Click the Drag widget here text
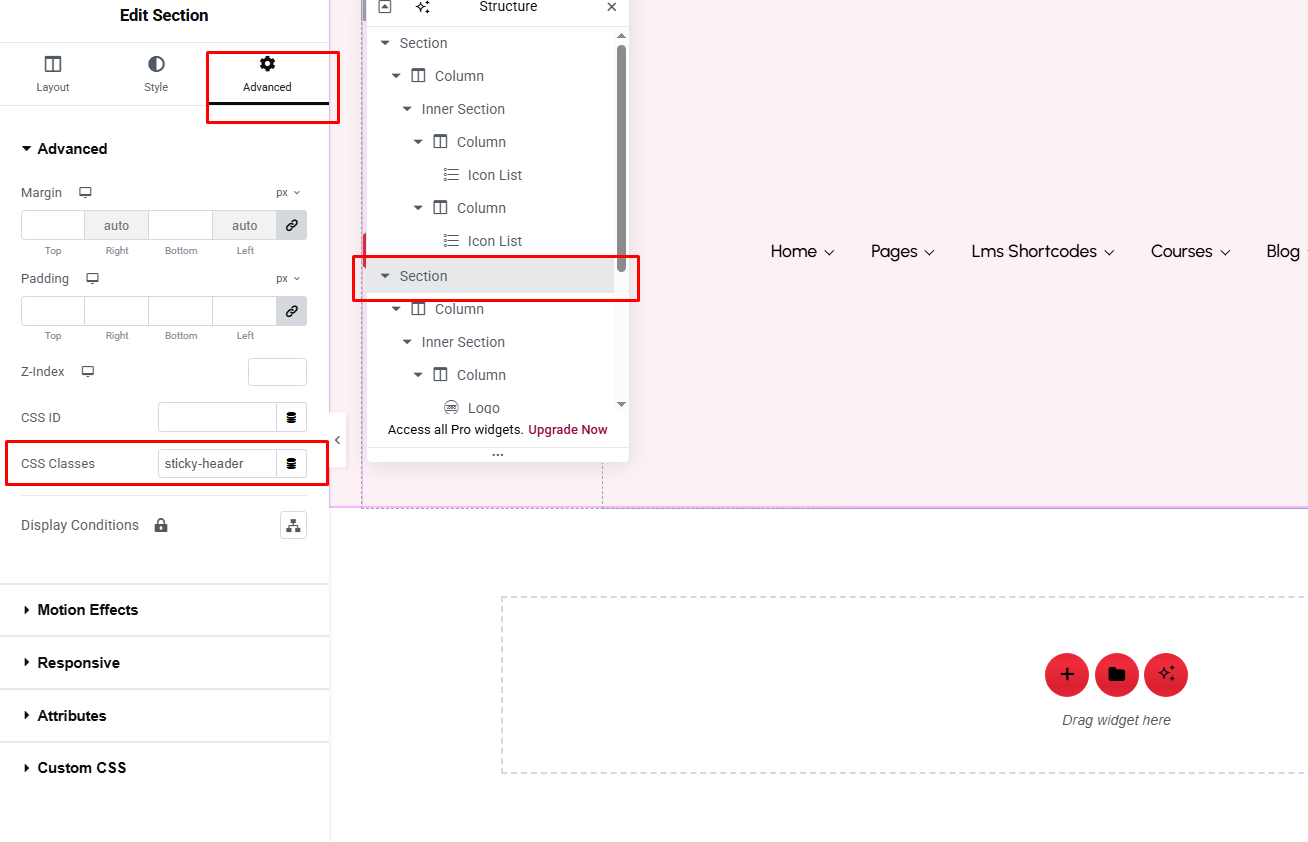Image resolution: width=1308 pixels, height=842 pixels. (x=1116, y=720)
